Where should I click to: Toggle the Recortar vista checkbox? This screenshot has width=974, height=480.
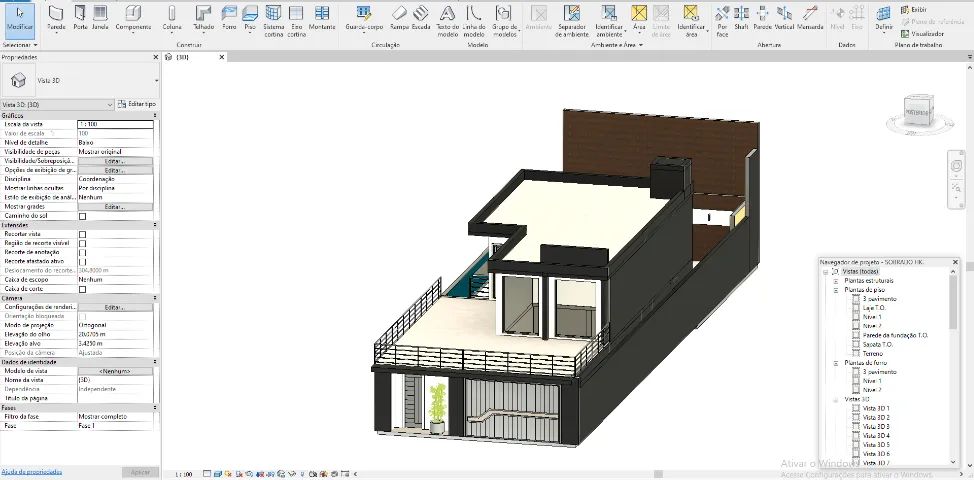pyautogui.click(x=83, y=234)
